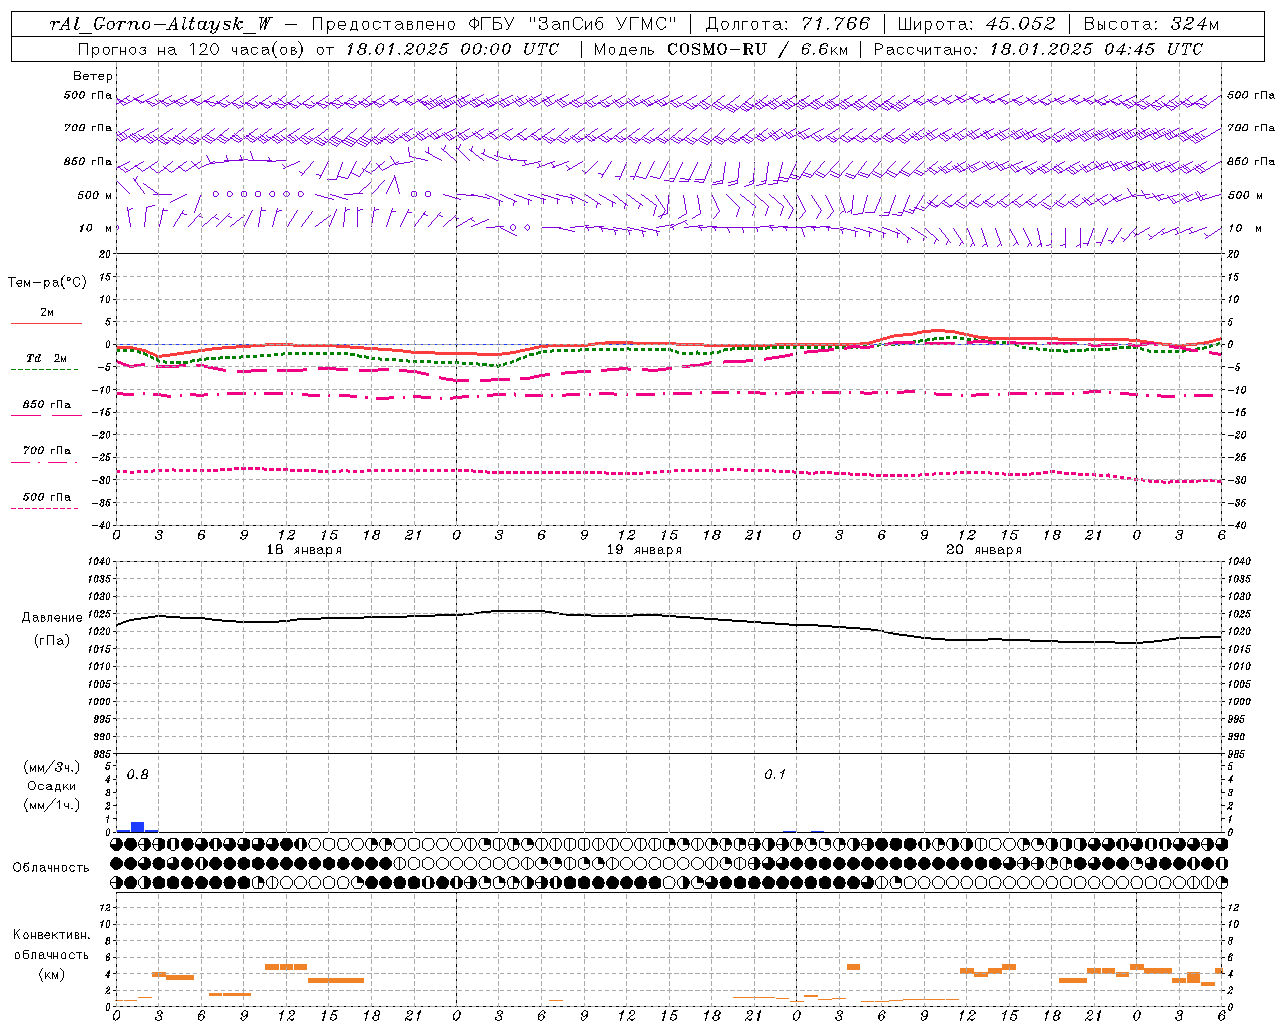The width and height of the screenshot is (1280, 1024).
Task: Click the 700 гПа temperature legend entry
Action: [47, 451]
